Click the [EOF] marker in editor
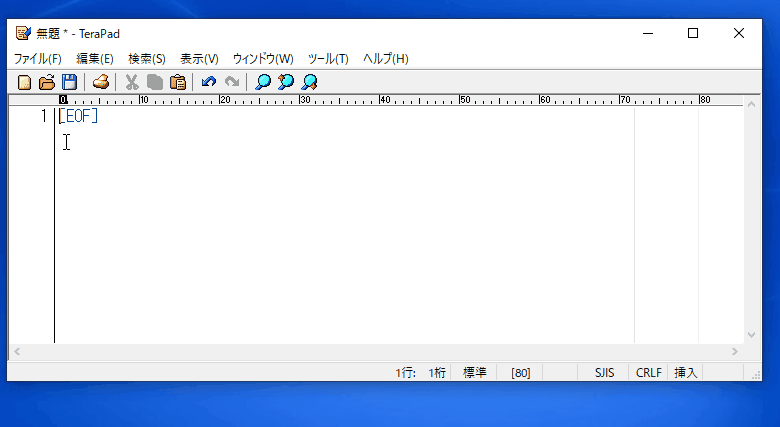 point(79,116)
